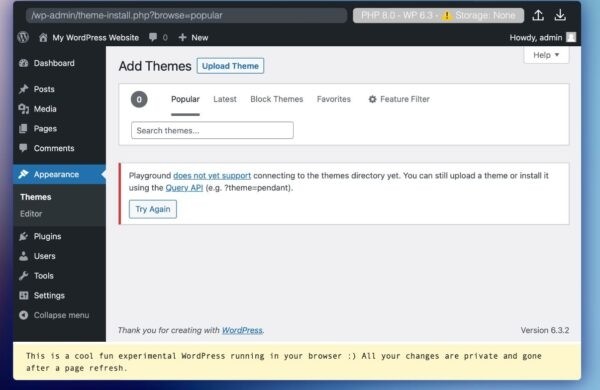Click the Users person icon
600x390 pixels.
click(23, 256)
